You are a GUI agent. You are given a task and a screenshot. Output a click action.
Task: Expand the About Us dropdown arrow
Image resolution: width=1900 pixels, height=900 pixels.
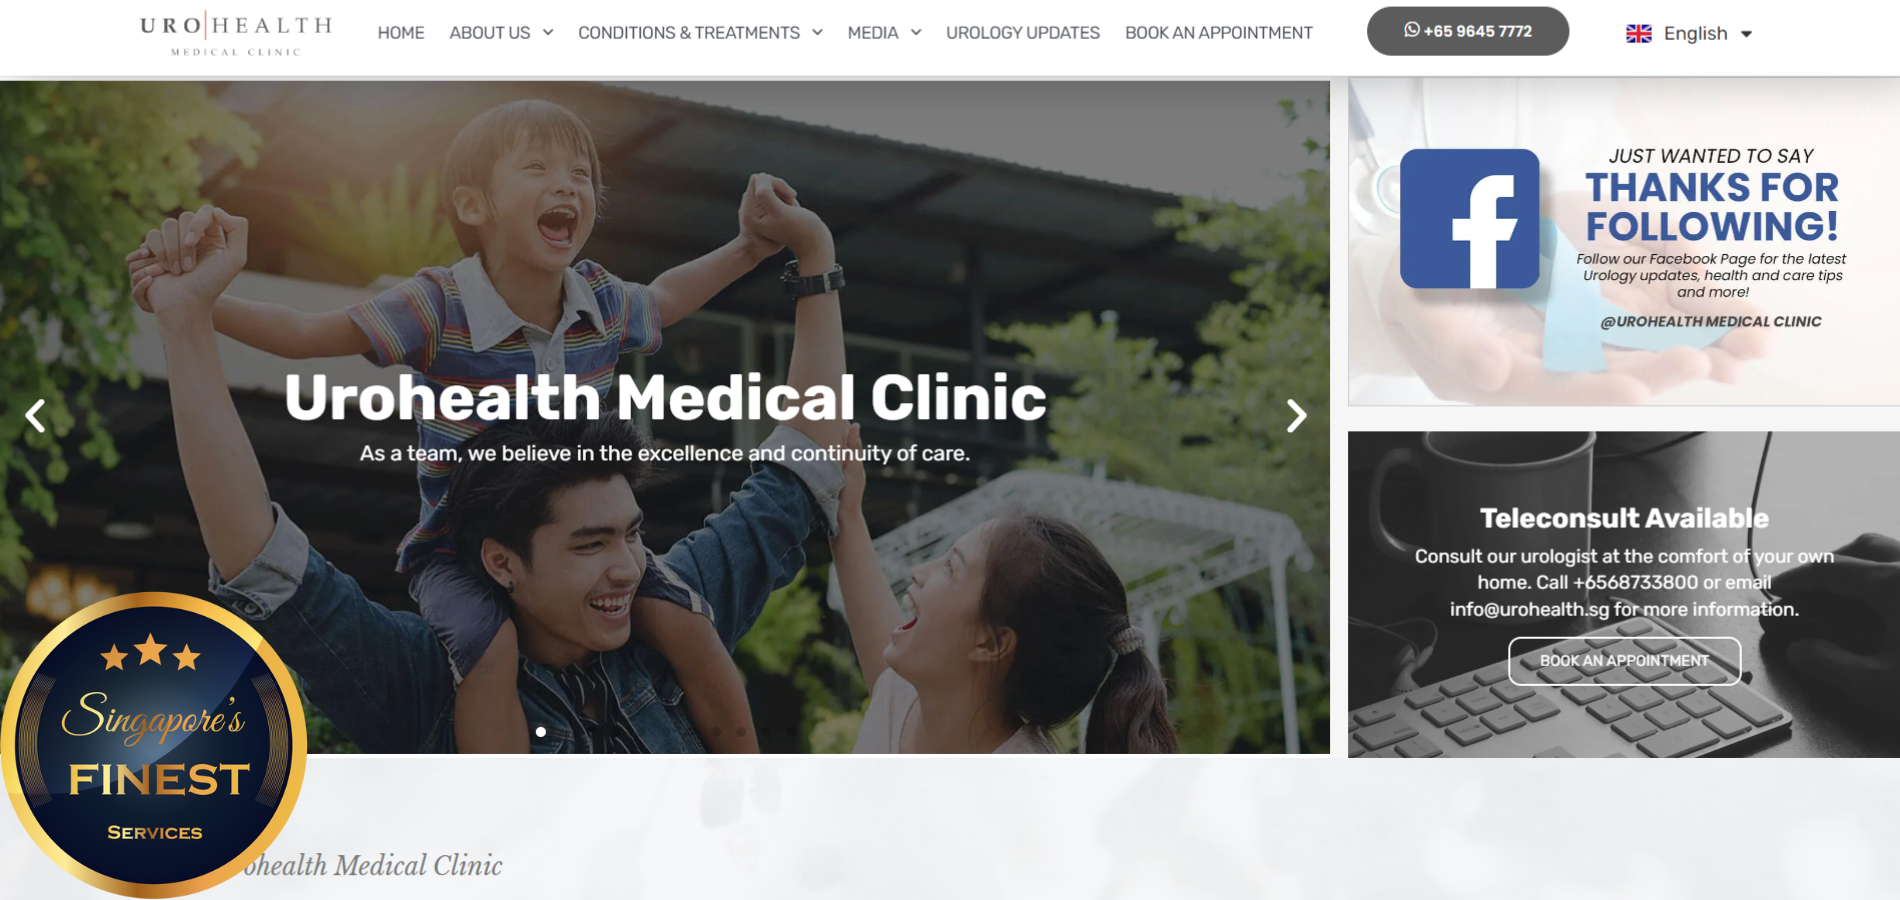548,33
